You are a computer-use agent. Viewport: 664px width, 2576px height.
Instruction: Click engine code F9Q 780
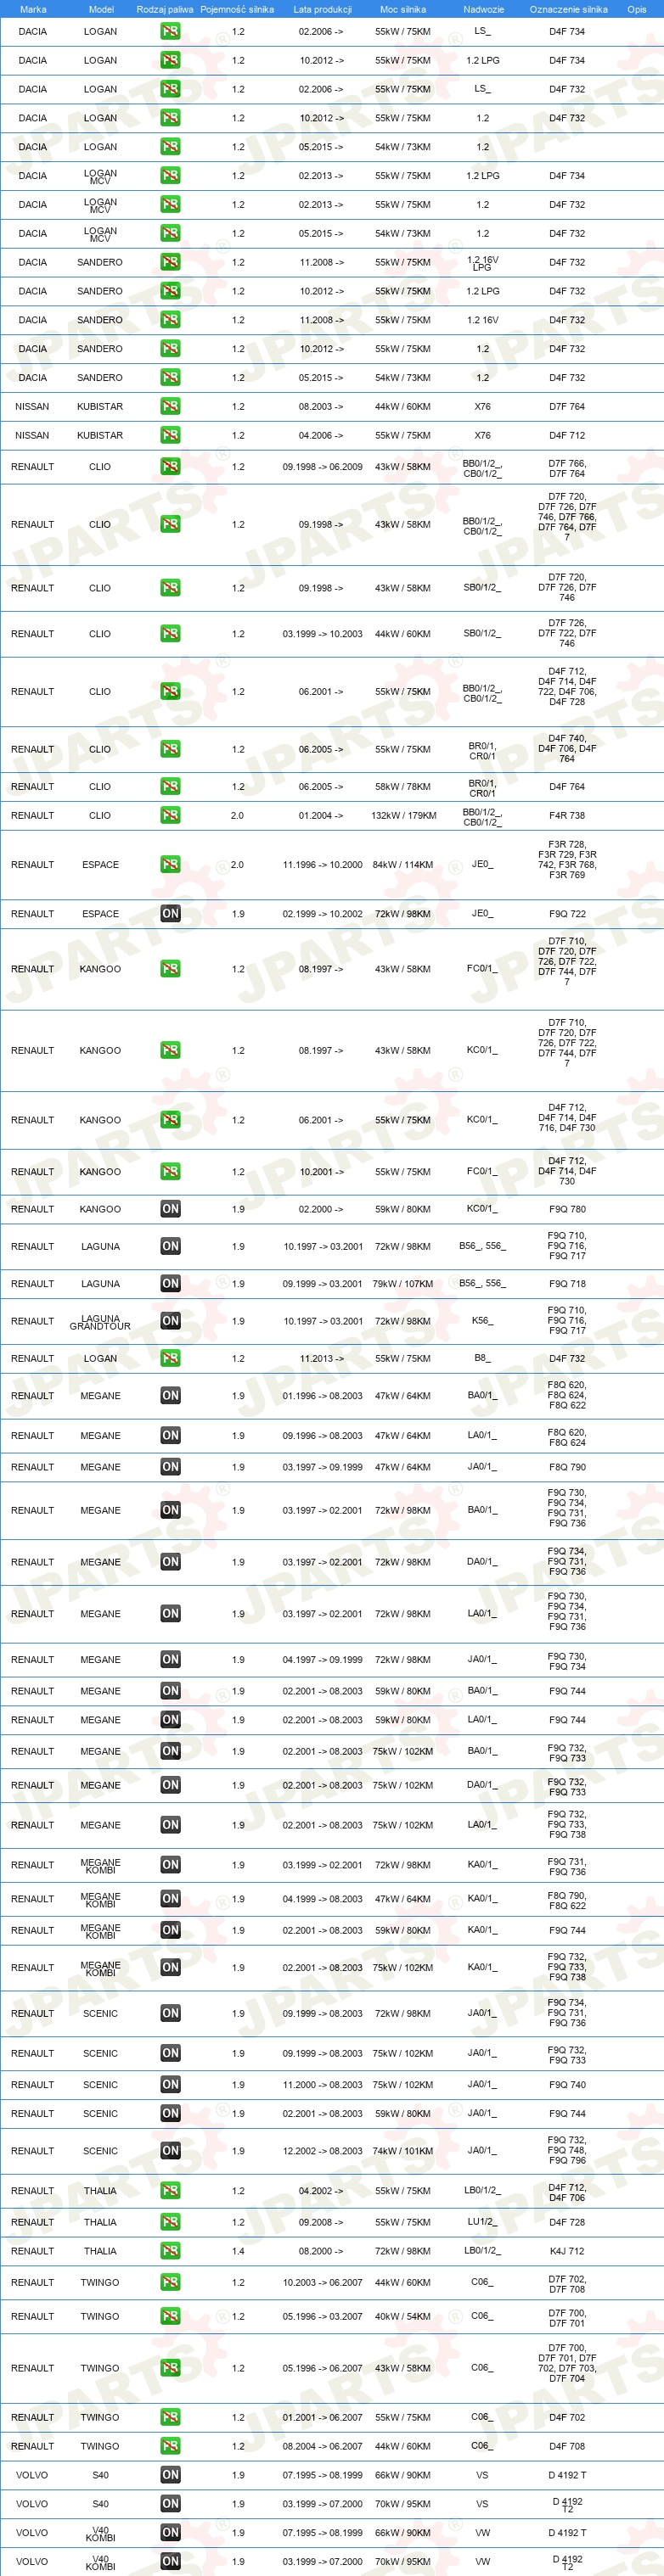click(x=567, y=1209)
